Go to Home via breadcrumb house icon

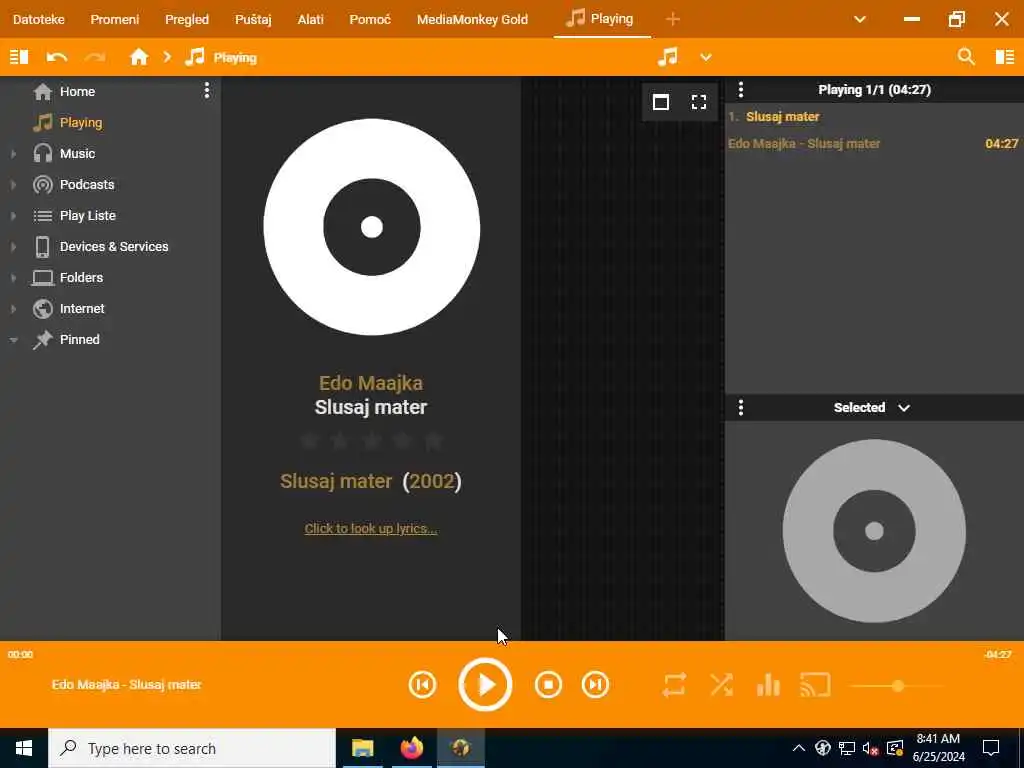138,57
